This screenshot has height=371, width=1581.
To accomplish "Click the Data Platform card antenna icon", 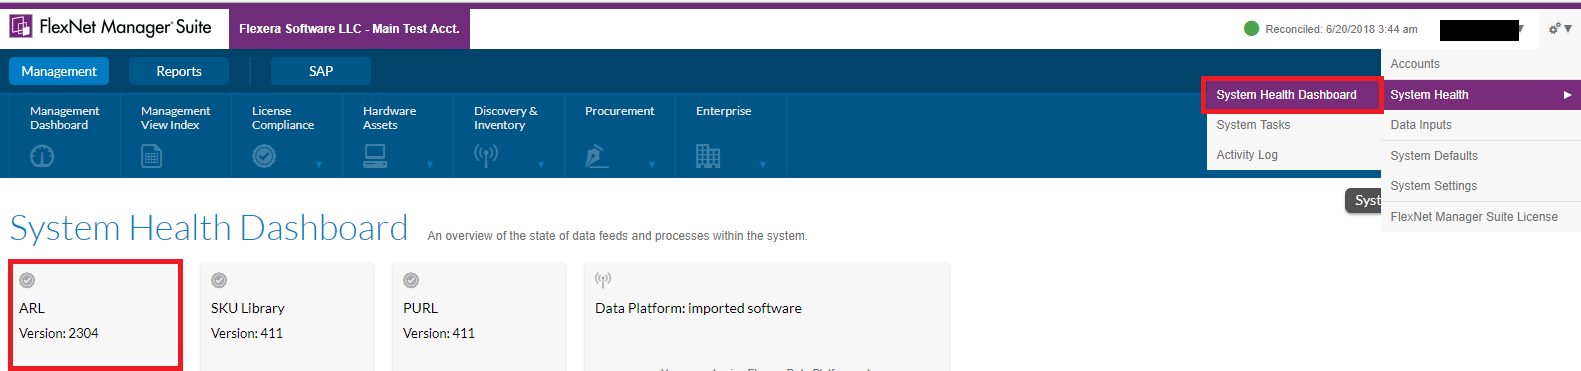I will [x=603, y=280].
